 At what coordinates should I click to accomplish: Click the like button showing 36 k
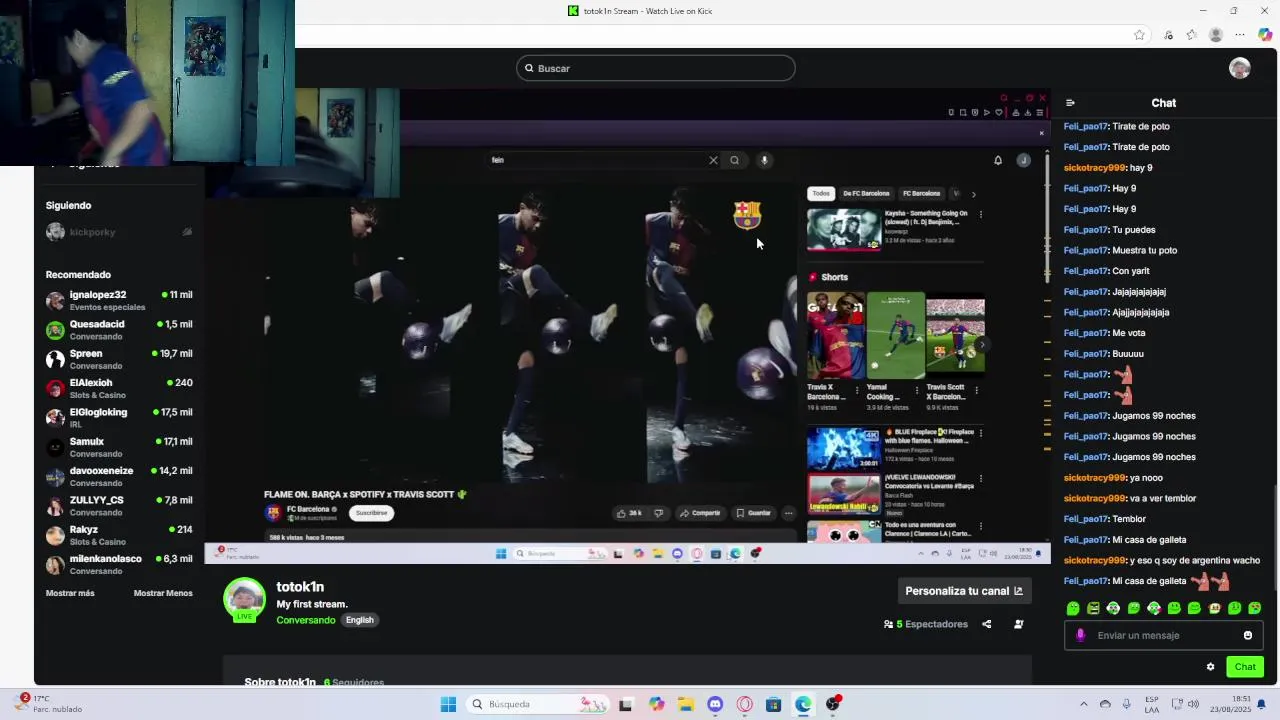[x=629, y=513]
